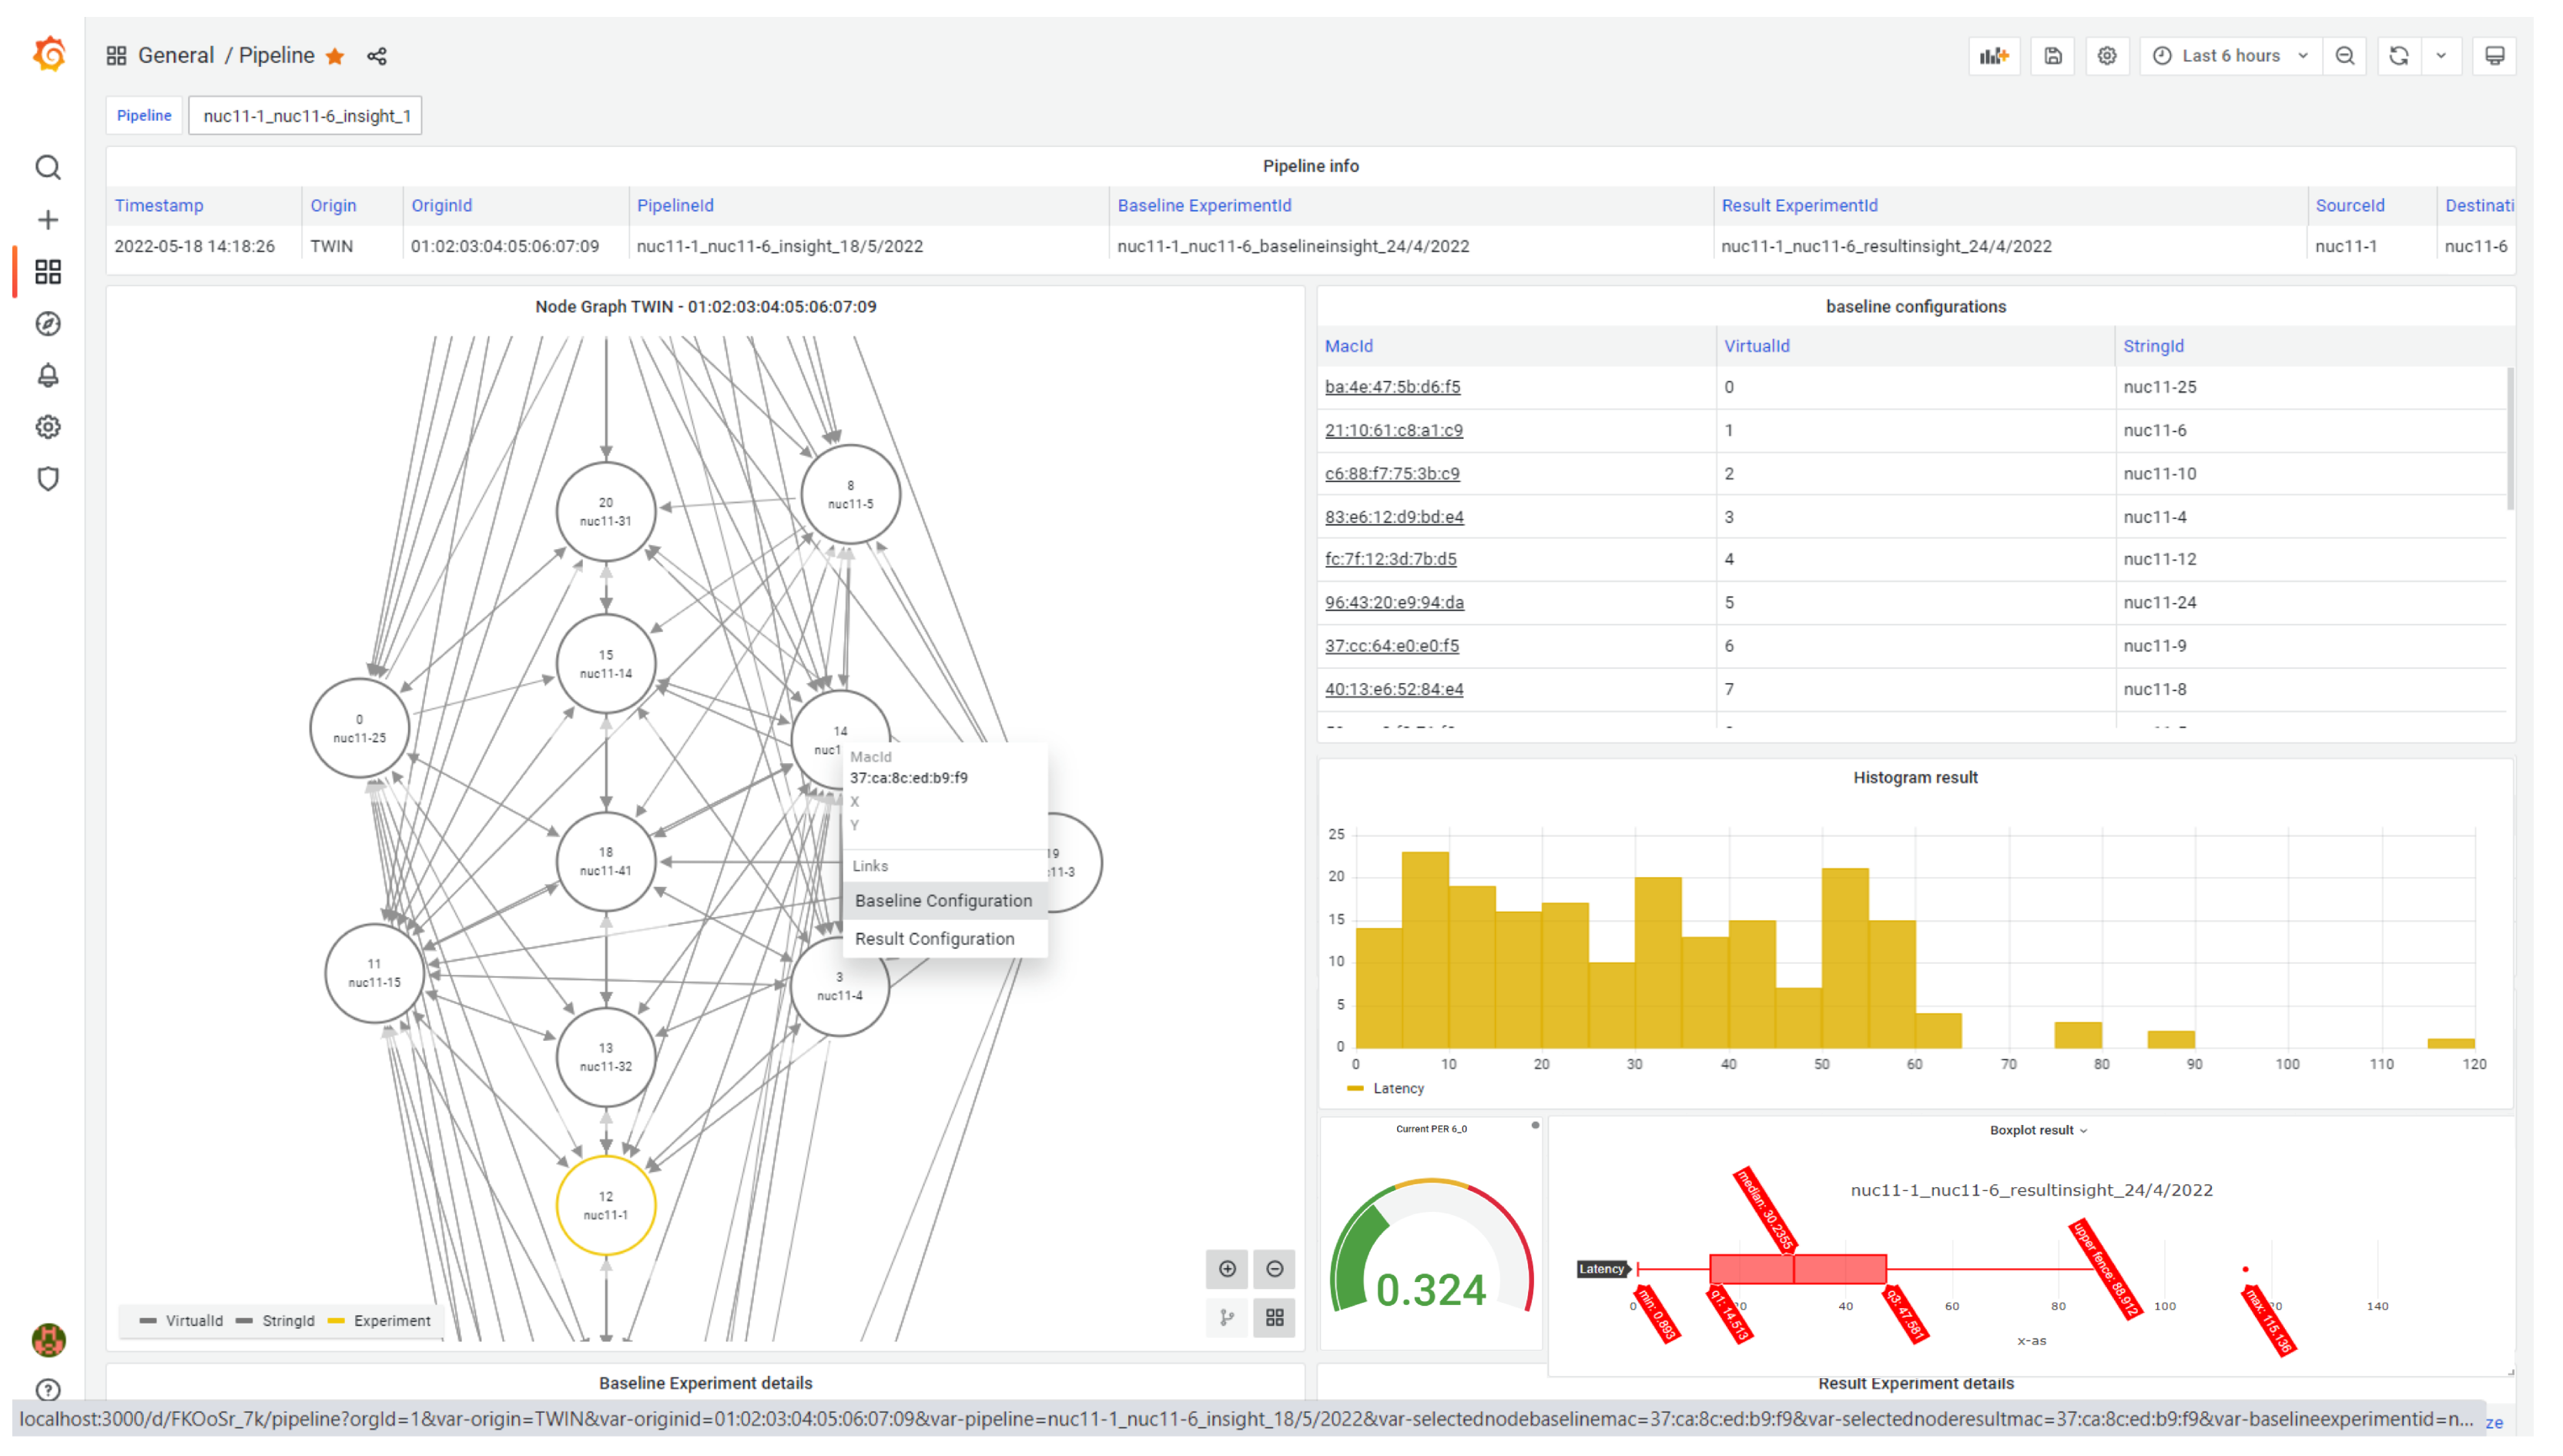This screenshot has height=1456, width=2563.
Task: Expand the refresh interval dropdown arrow
Action: click(2441, 56)
